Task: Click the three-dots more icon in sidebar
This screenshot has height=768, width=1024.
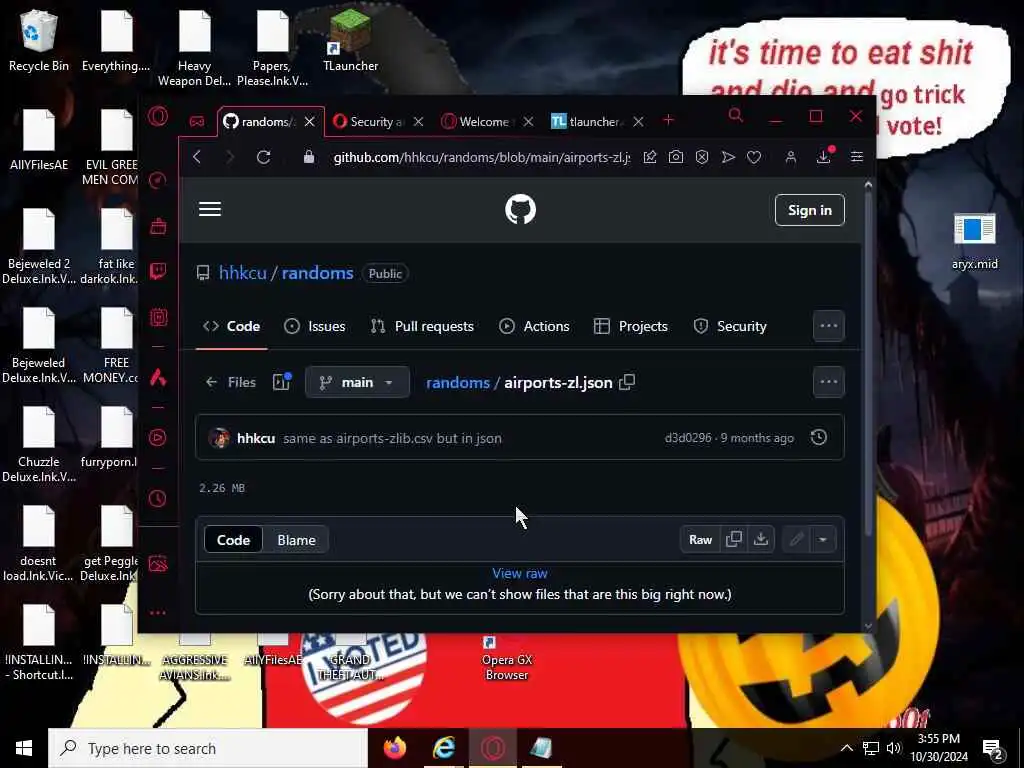Action: point(157,613)
